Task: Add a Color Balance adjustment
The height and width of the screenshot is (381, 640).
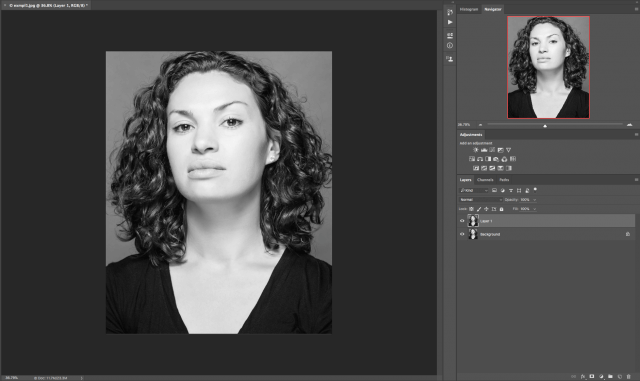Action: (x=480, y=159)
